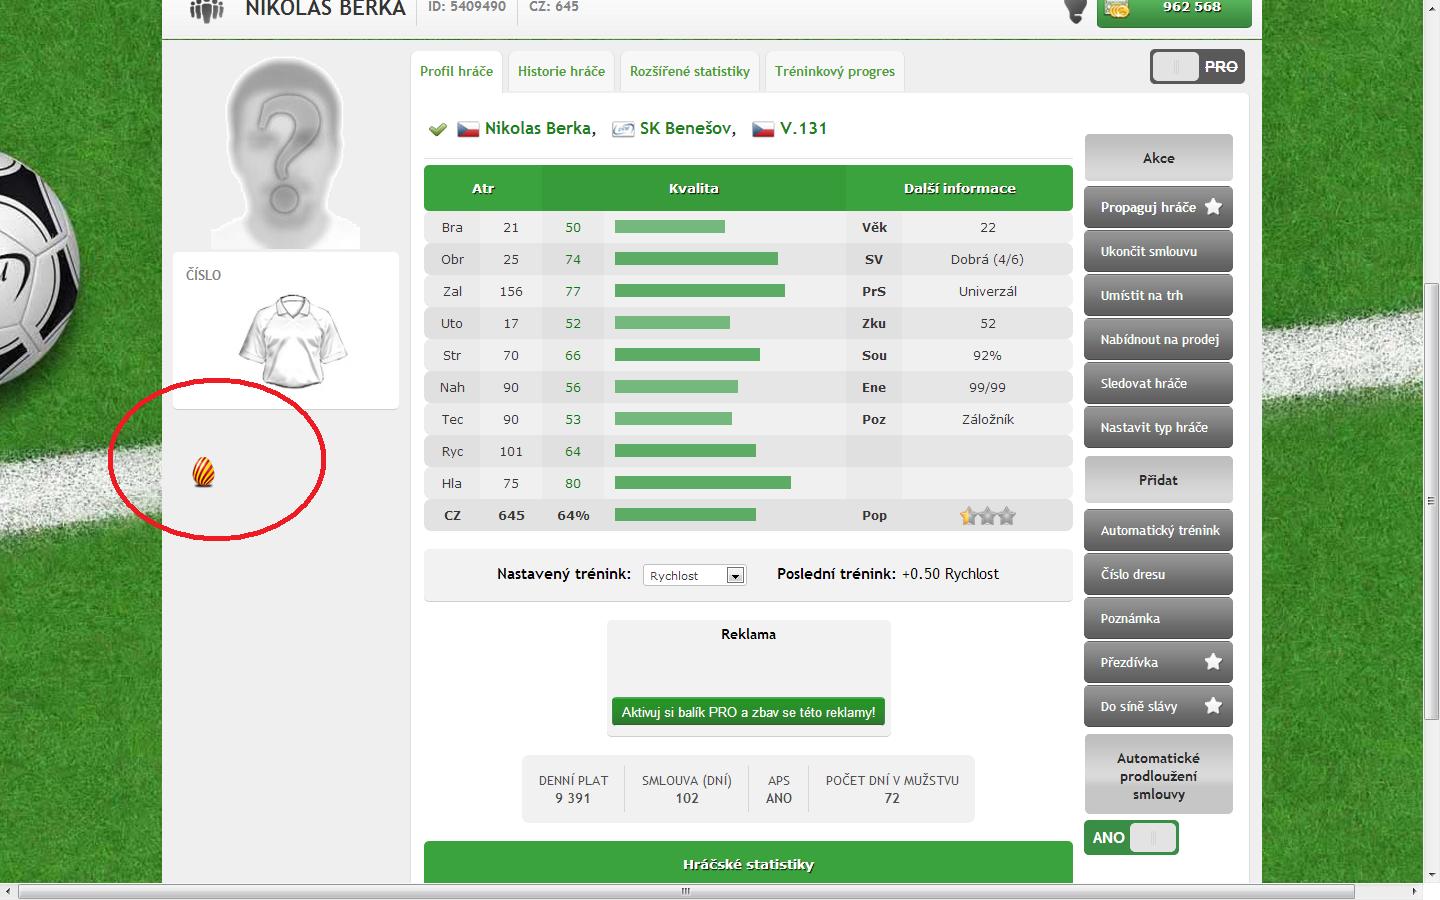Click the Dobrá (4/6) SV value
This screenshot has width=1440, height=900.
(x=987, y=259)
